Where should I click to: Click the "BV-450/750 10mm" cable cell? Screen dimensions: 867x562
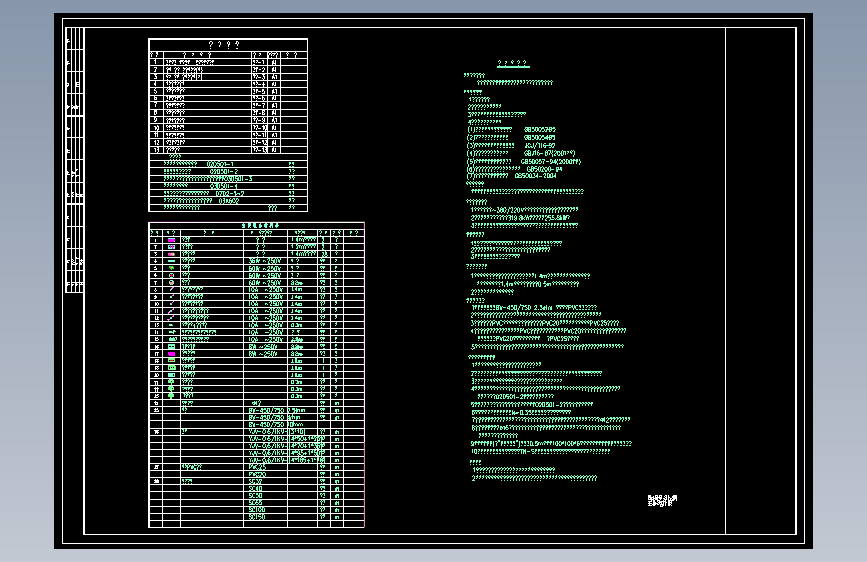click(275, 425)
